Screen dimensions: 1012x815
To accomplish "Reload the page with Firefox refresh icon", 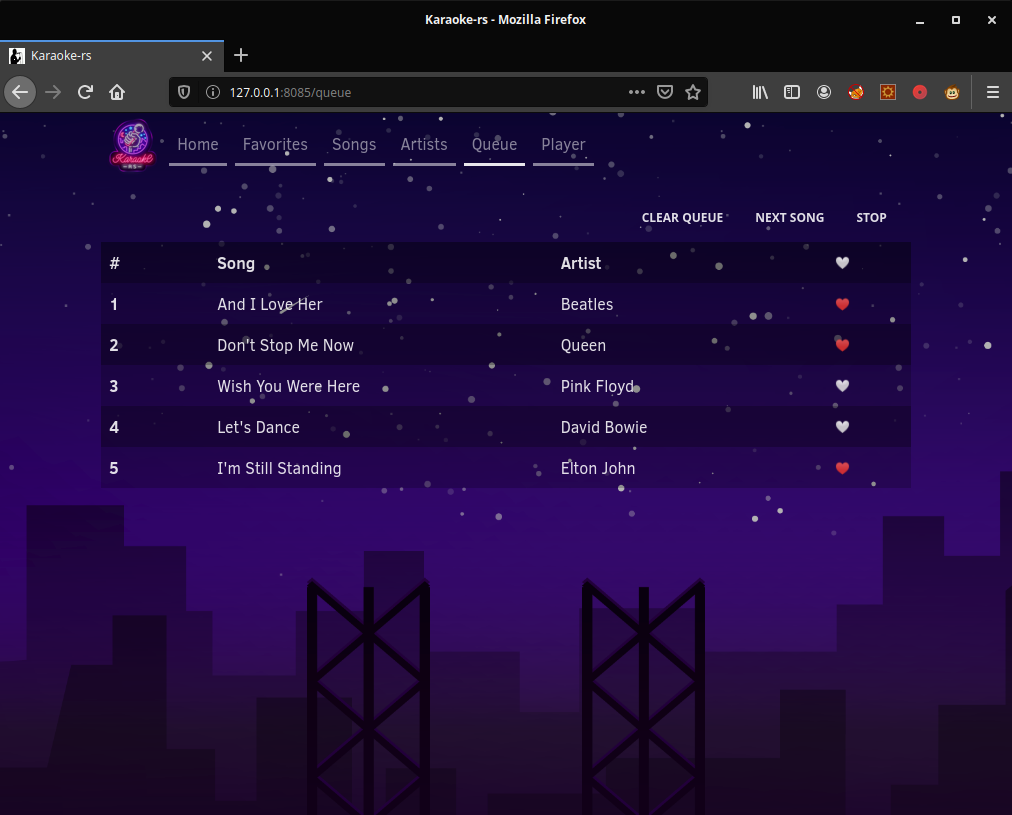I will coord(85,92).
